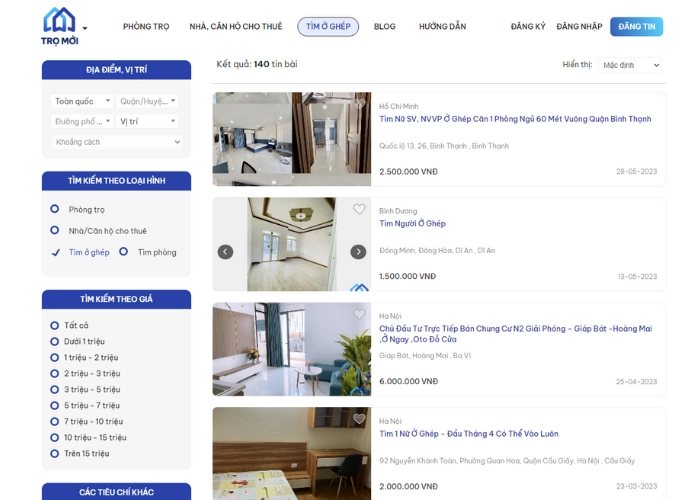Select price range 3 triệu - 5 triệu

point(55,389)
